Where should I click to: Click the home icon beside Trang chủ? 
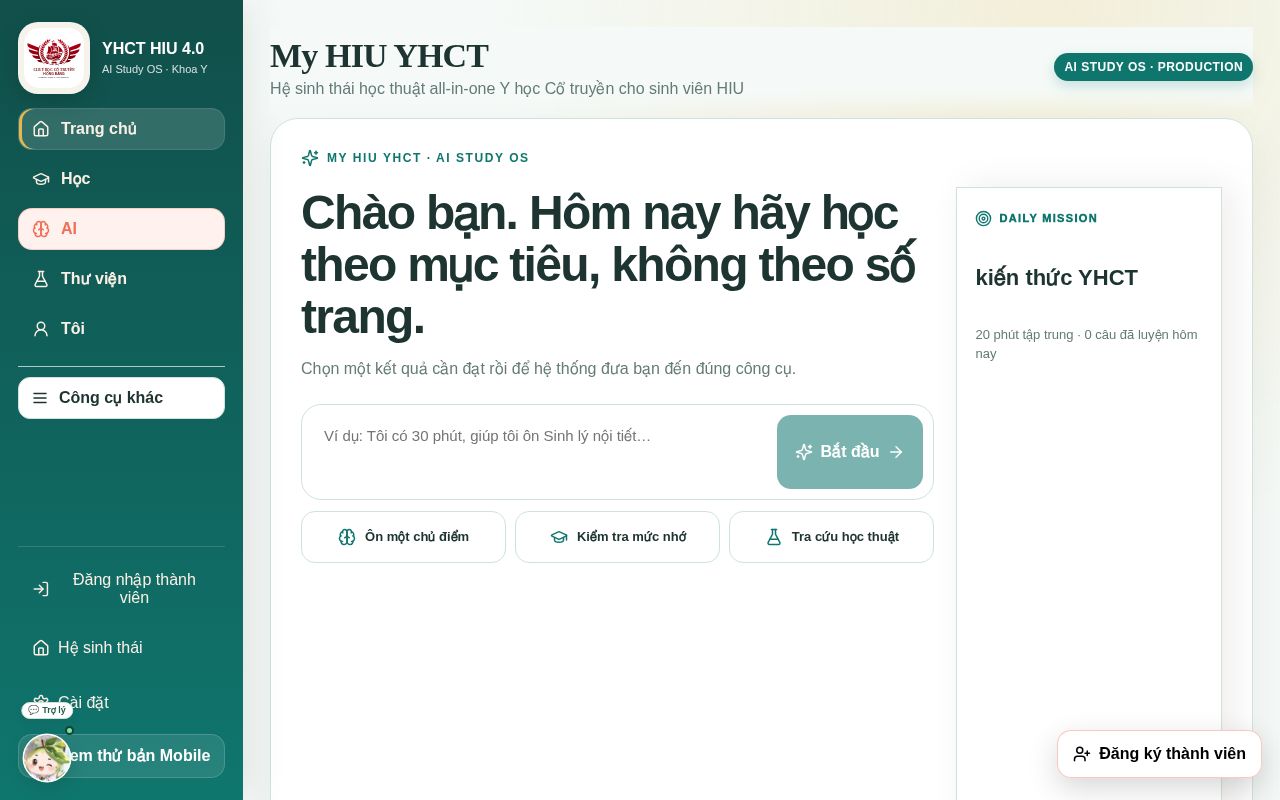(41, 129)
